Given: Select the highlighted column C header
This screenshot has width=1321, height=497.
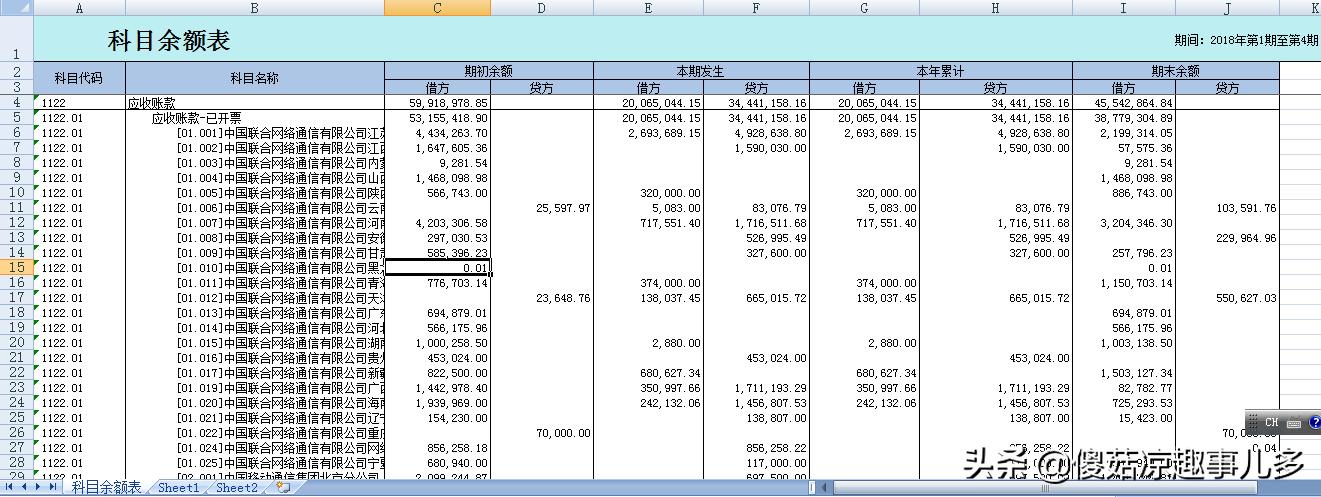Looking at the screenshot, I should coord(437,7).
